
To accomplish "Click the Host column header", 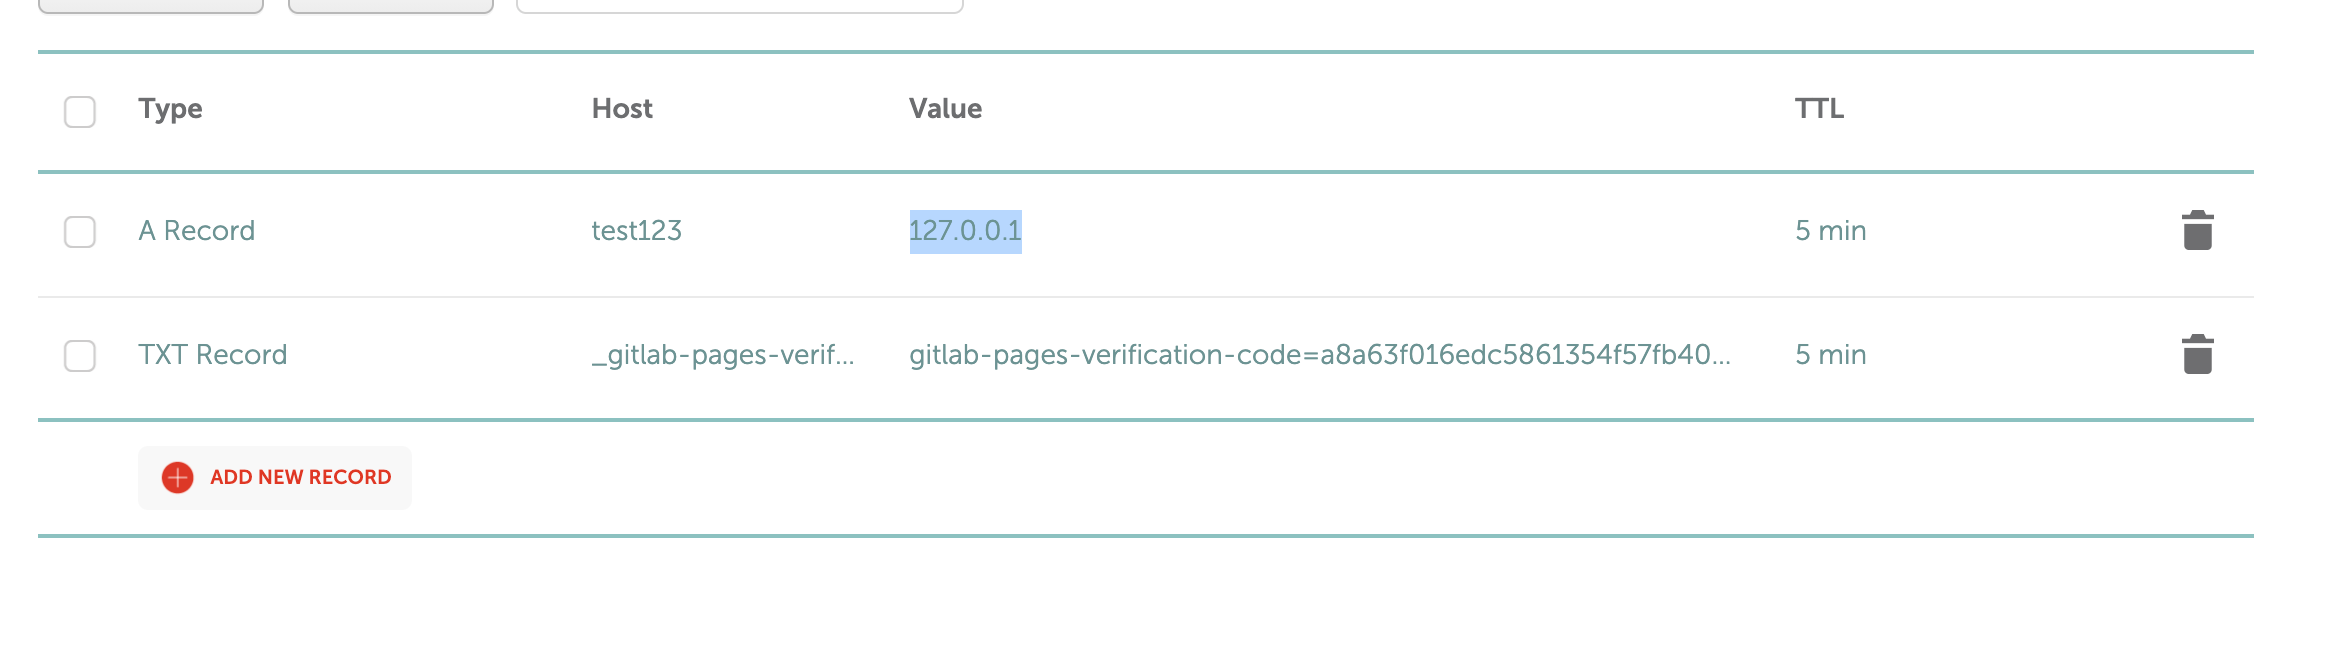I will 622,109.
